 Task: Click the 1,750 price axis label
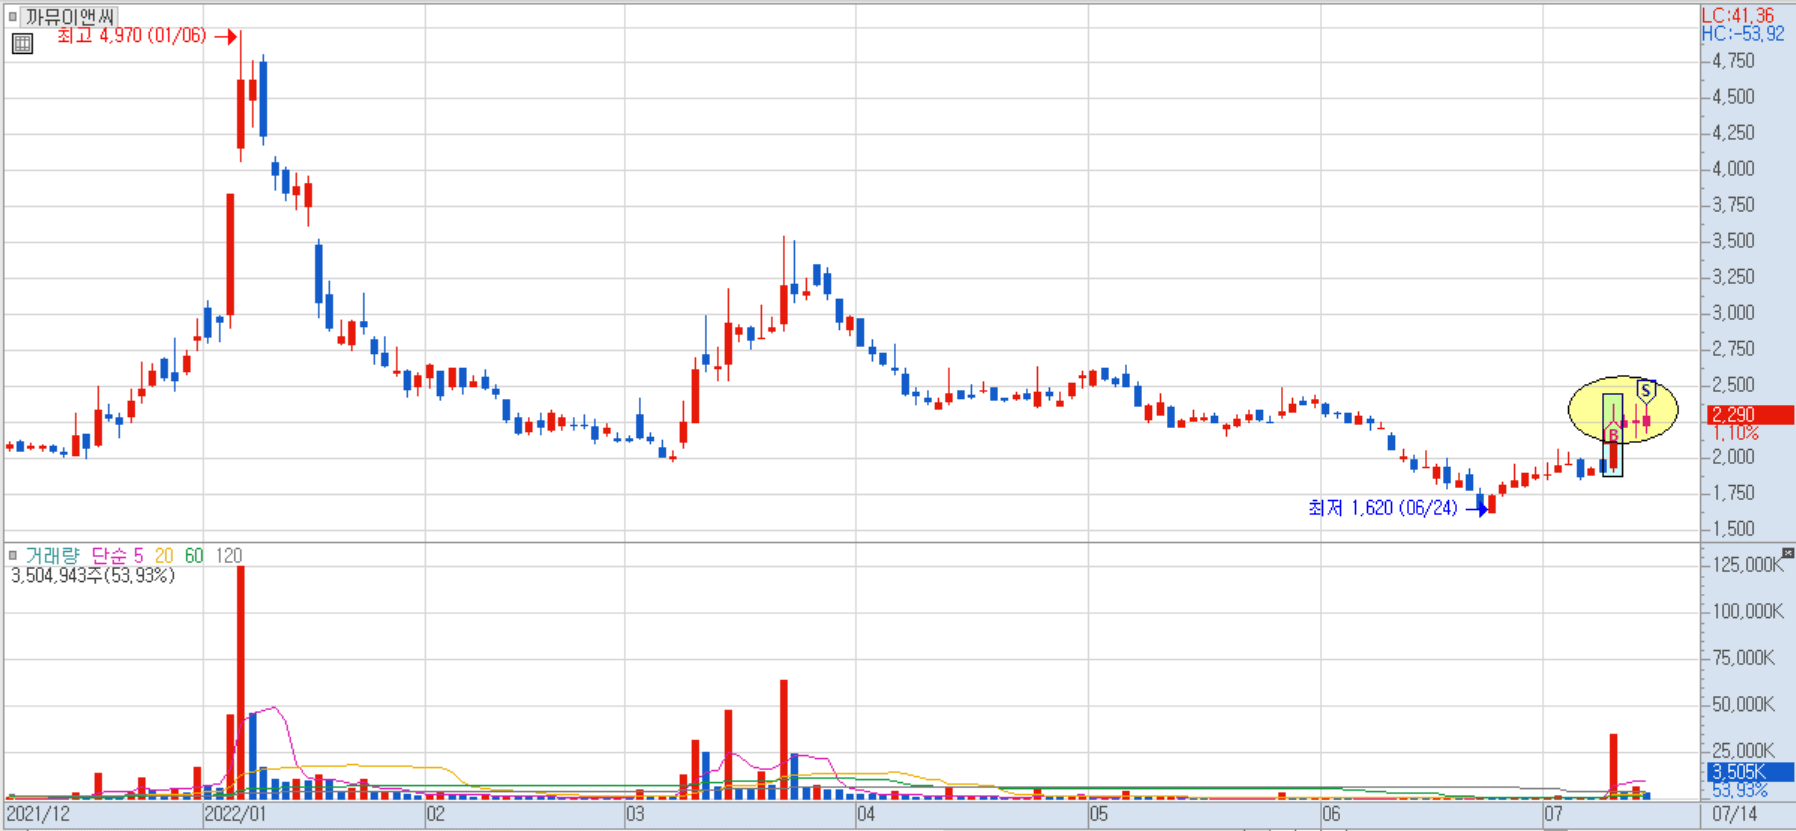[1733, 493]
